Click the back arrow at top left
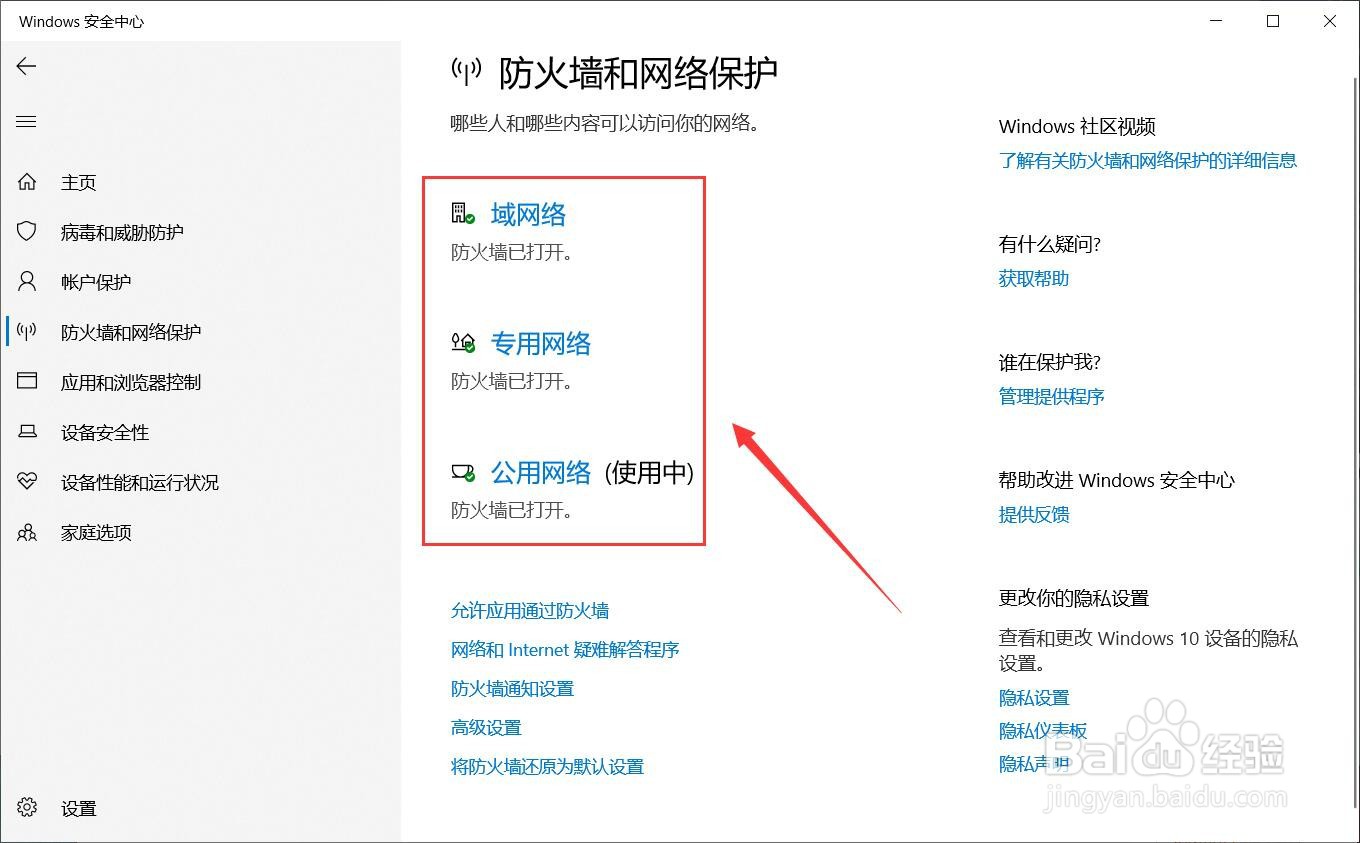1360x843 pixels. pyautogui.click(x=26, y=66)
